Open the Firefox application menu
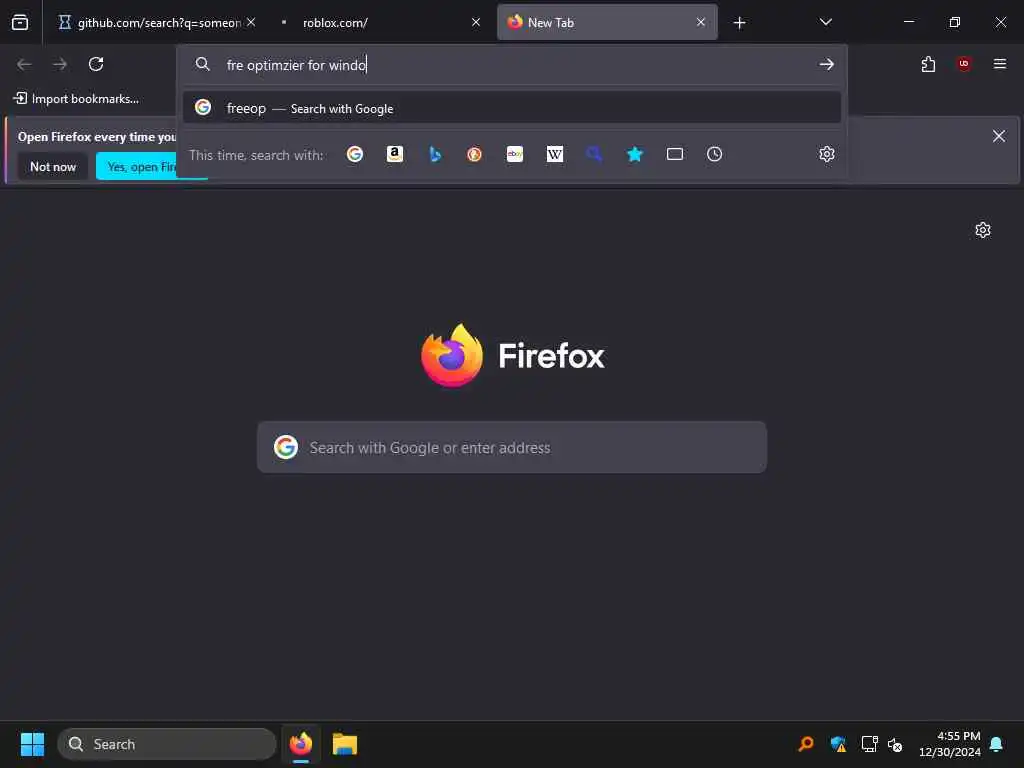Image resolution: width=1024 pixels, height=768 pixels. coord(1000,64)
